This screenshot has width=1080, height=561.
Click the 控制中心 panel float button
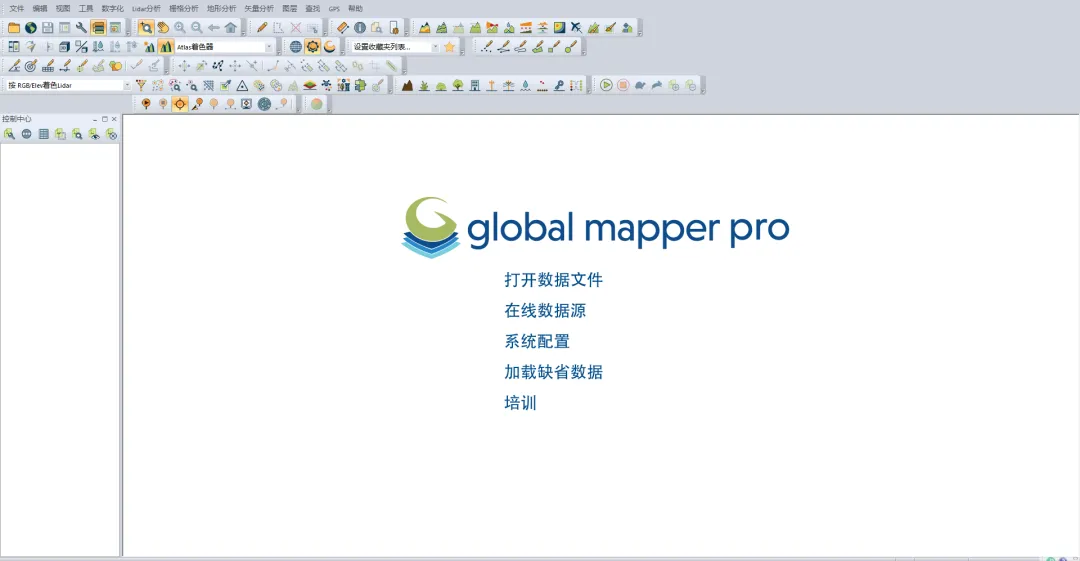105,119
